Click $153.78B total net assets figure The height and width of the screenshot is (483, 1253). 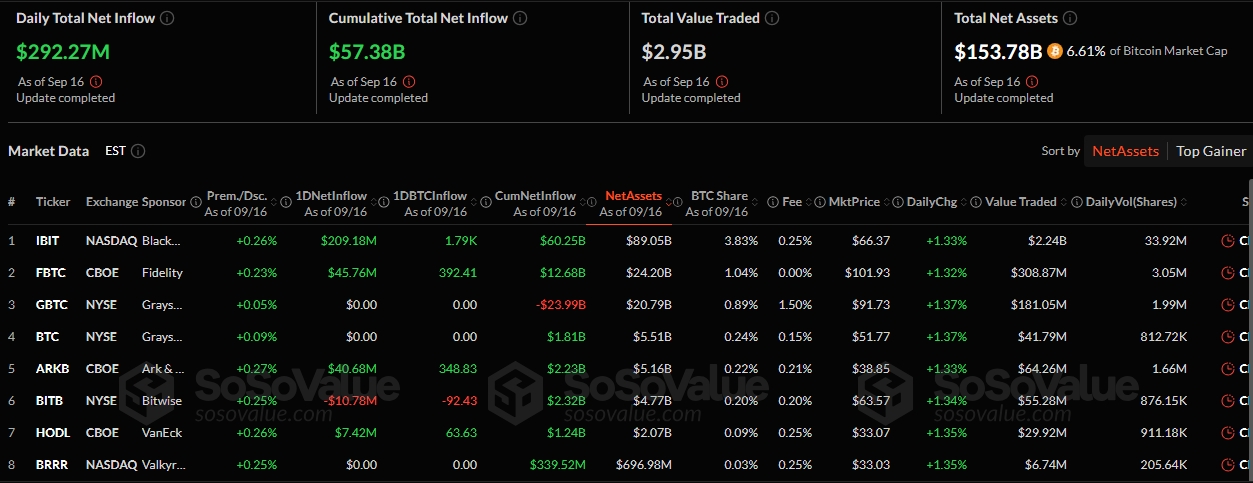tap(998, 51)
